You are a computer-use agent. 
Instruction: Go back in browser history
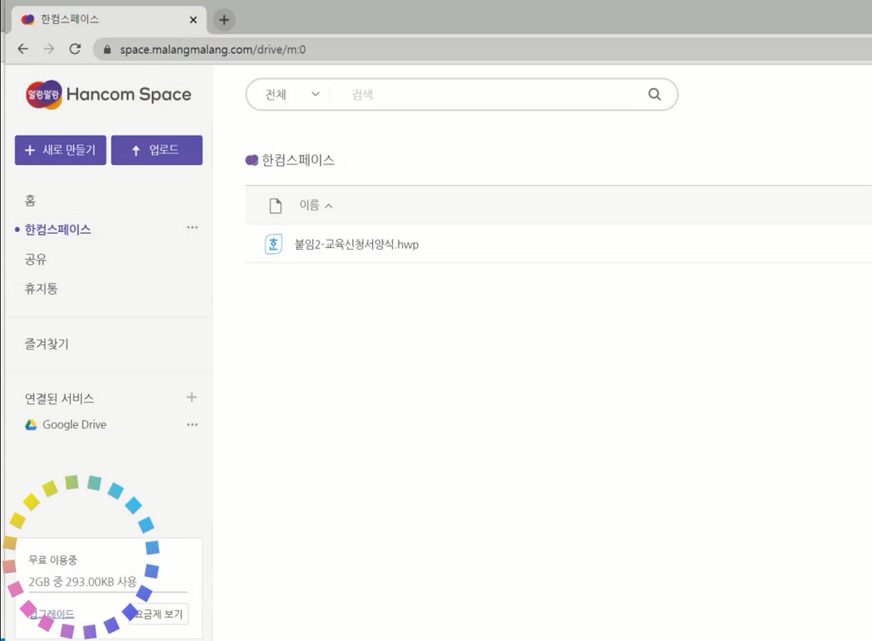[23, 49]
